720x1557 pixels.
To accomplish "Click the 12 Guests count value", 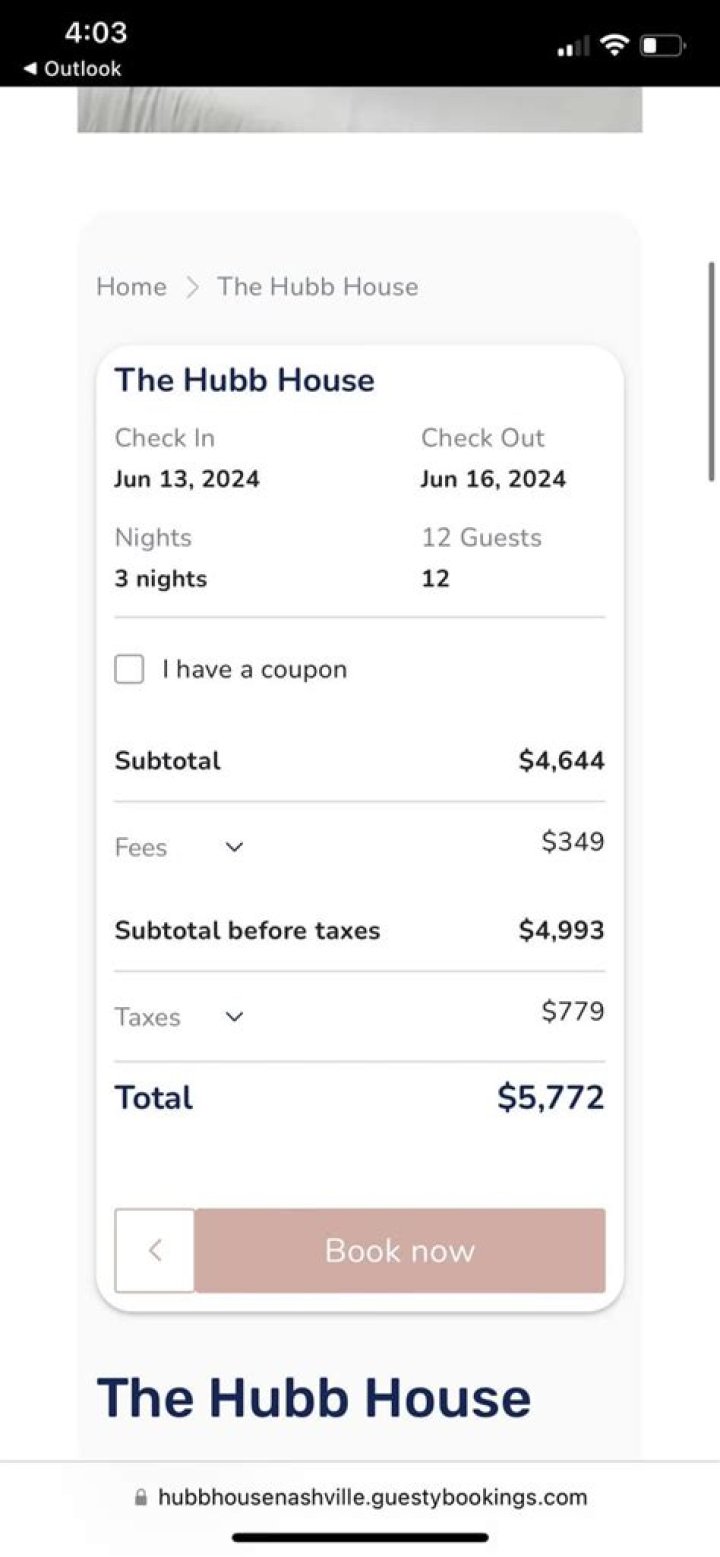I will coord(435,579).
